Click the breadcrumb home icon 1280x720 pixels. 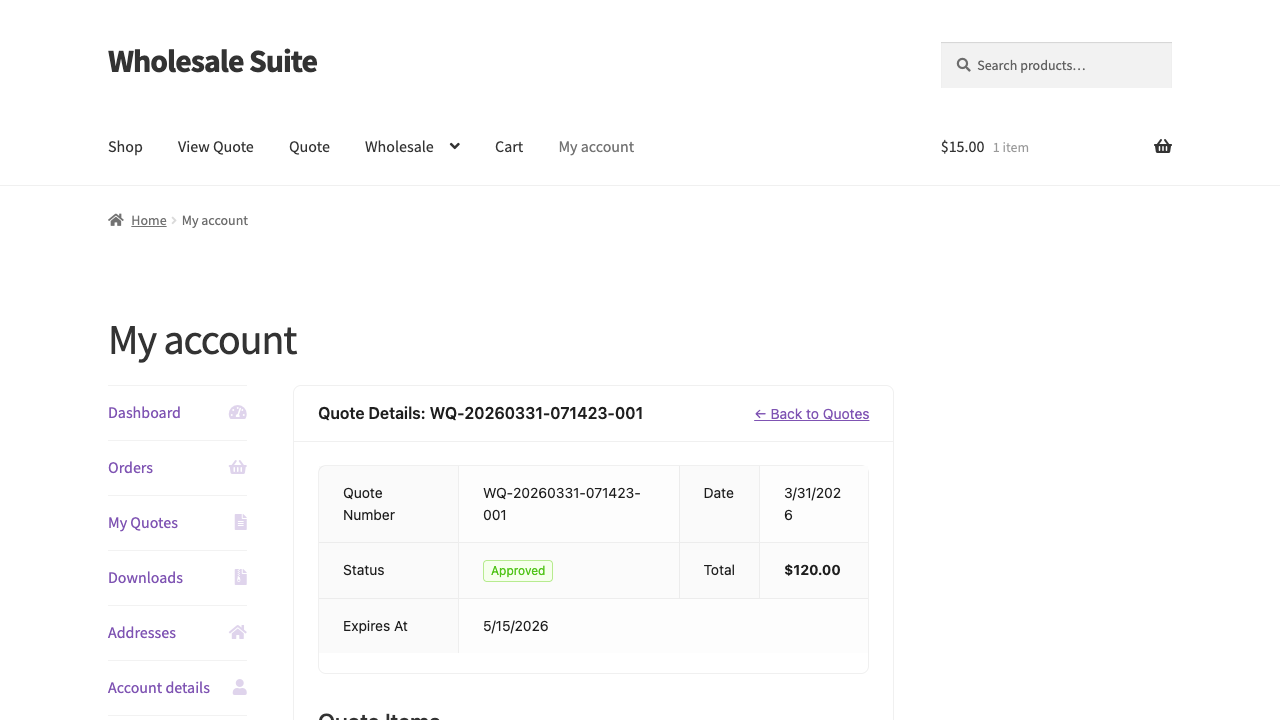[115, 219]
